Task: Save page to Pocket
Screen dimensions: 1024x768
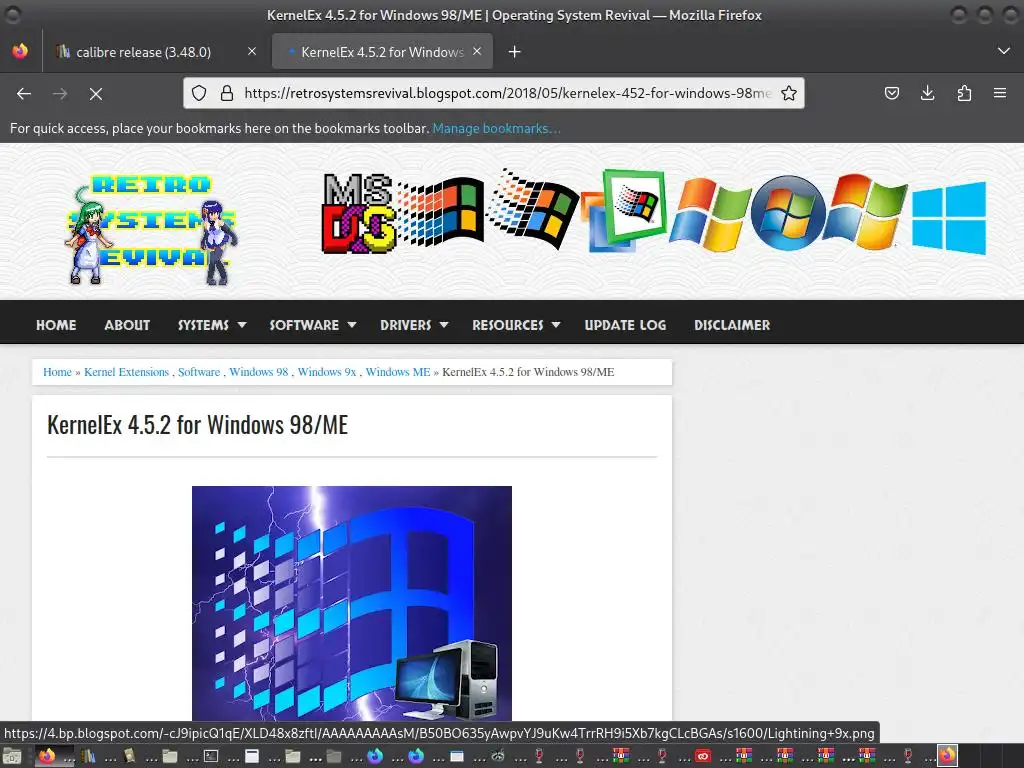Action: (891, 93)
